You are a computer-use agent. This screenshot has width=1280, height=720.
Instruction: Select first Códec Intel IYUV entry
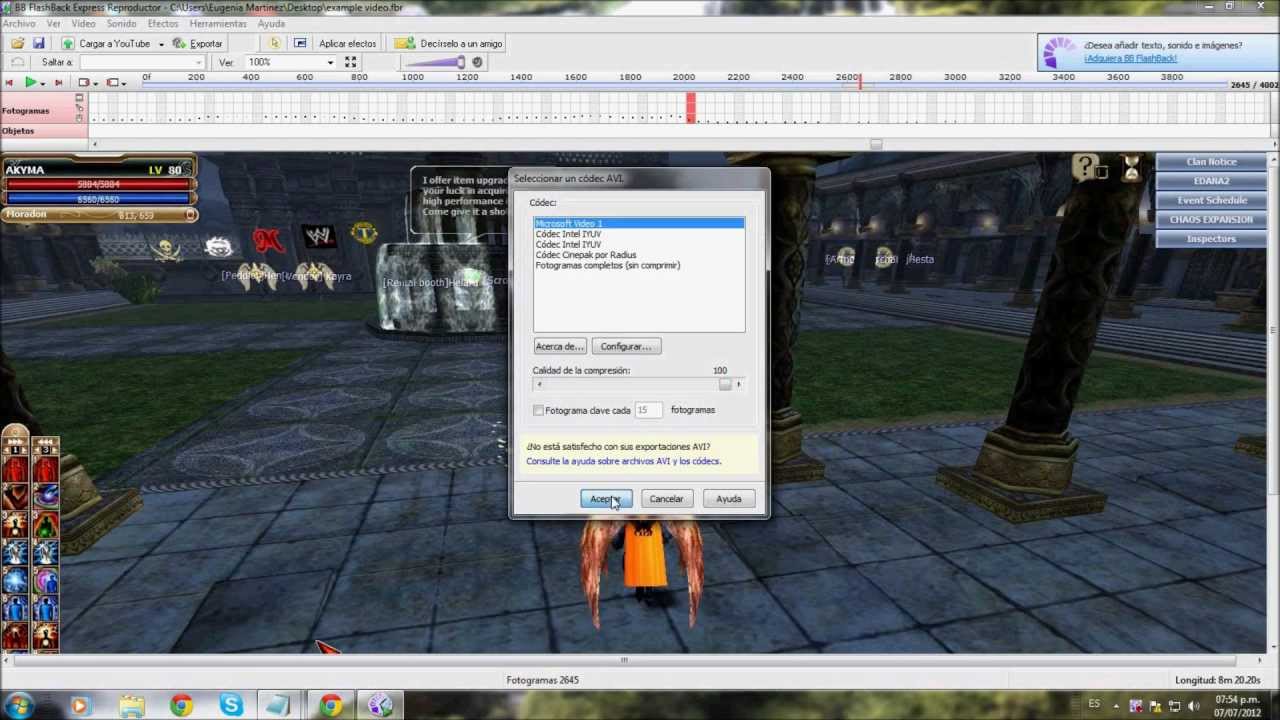coord(639,234)
